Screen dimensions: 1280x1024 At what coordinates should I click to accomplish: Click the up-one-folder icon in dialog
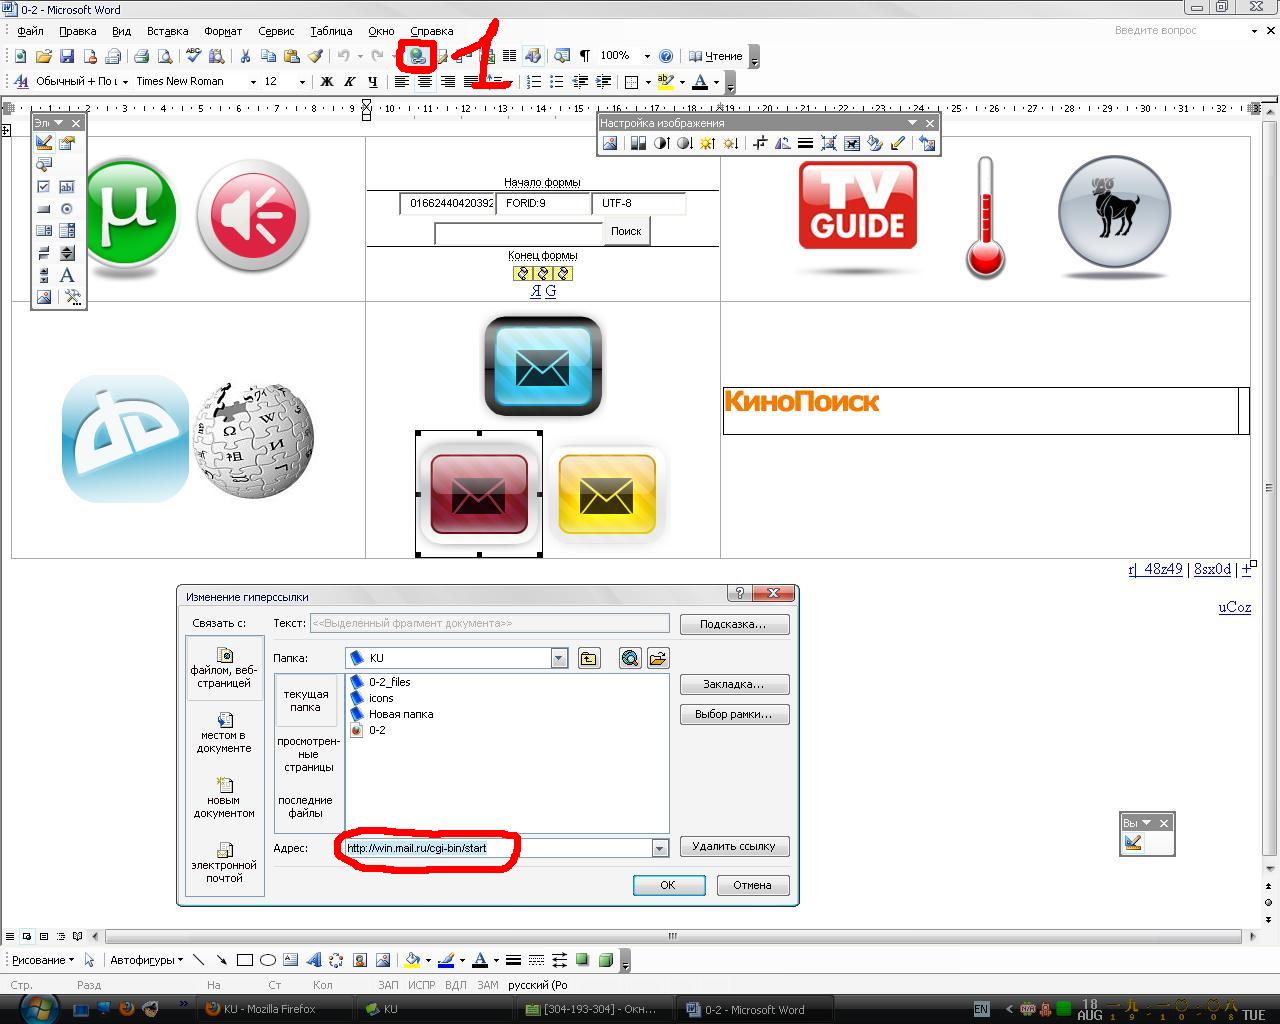(589, 658)
